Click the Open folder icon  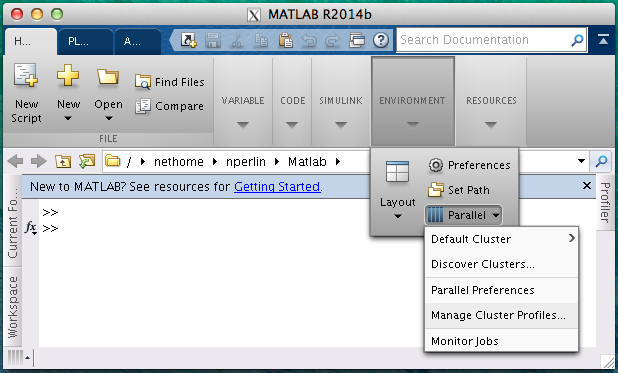tap(108, 76)
